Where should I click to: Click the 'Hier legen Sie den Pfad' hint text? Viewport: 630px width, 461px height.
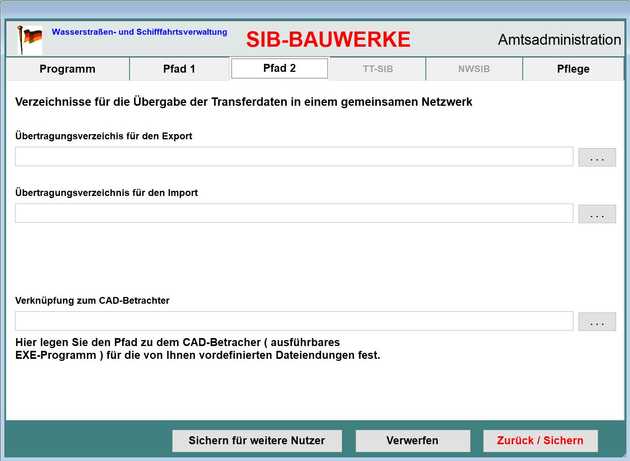(x=198, y=348)
